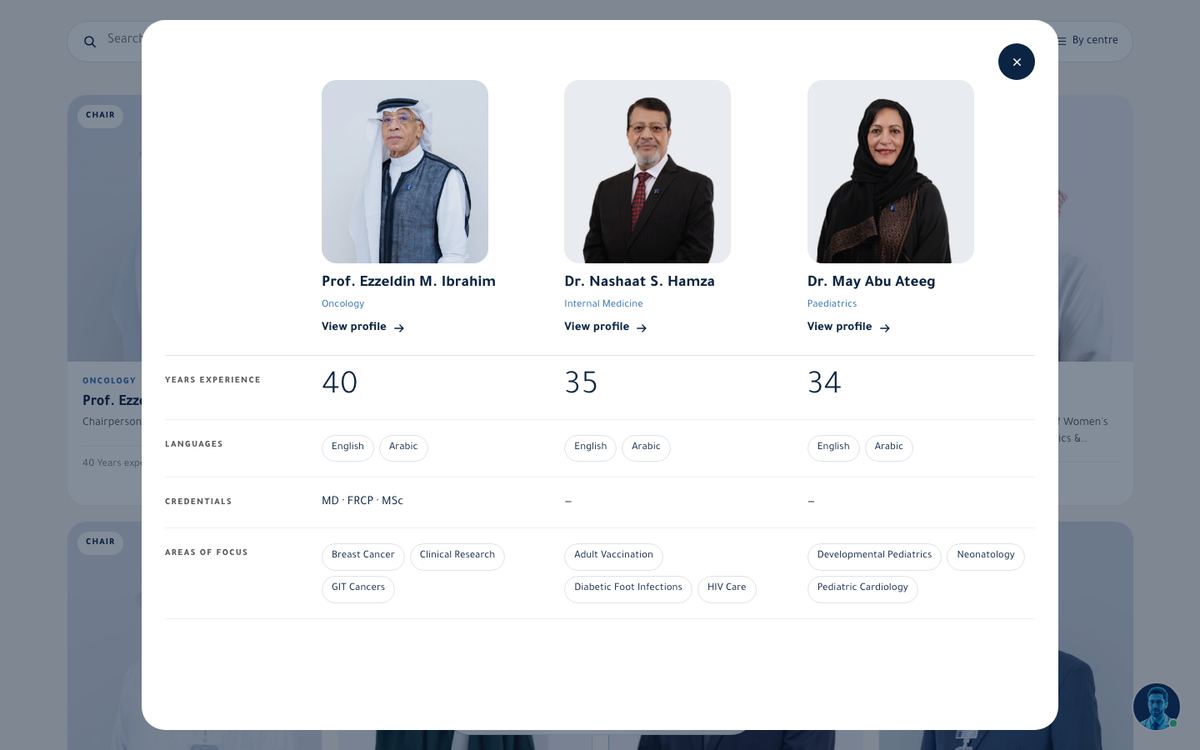
Task: Click the GIT Cancers focus tag
Action: coord(358,589)
